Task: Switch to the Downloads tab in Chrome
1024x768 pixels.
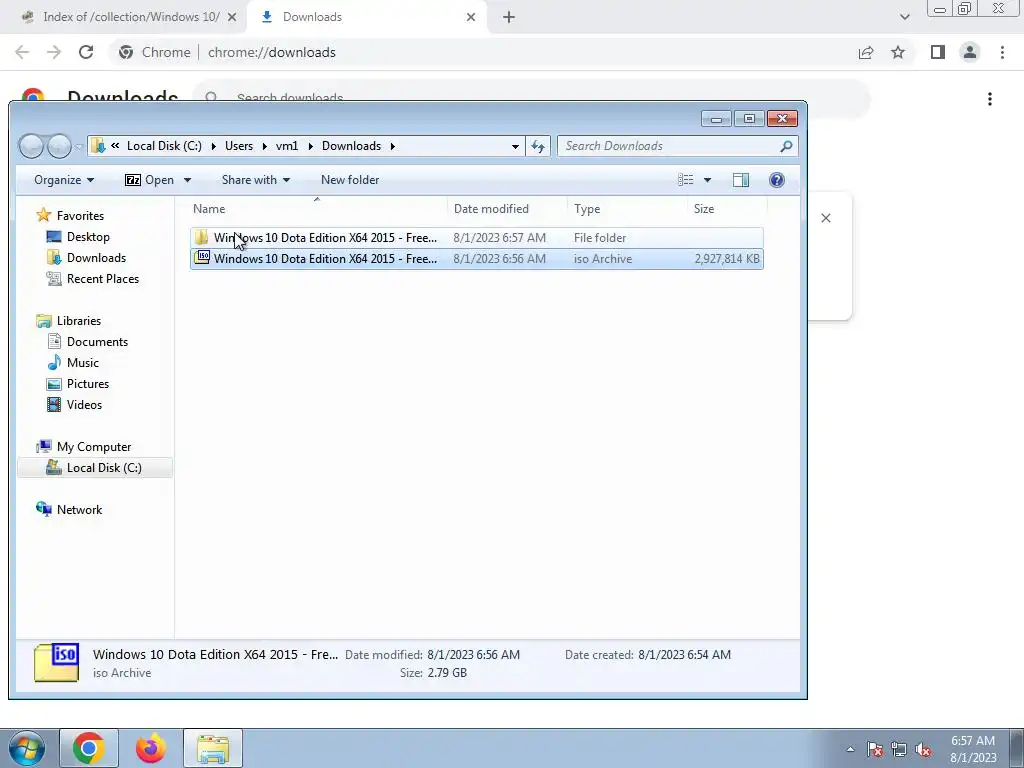Action: (367, 17)
